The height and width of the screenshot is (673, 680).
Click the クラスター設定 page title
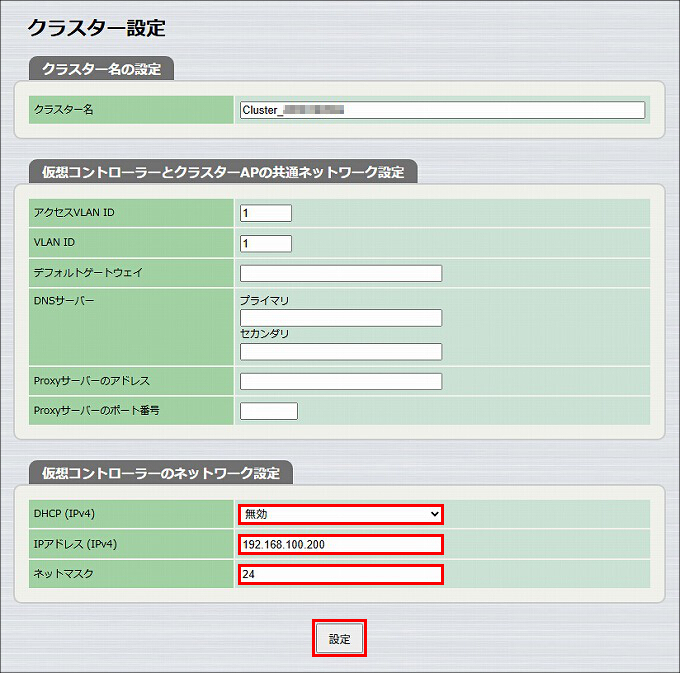(96, 28)
